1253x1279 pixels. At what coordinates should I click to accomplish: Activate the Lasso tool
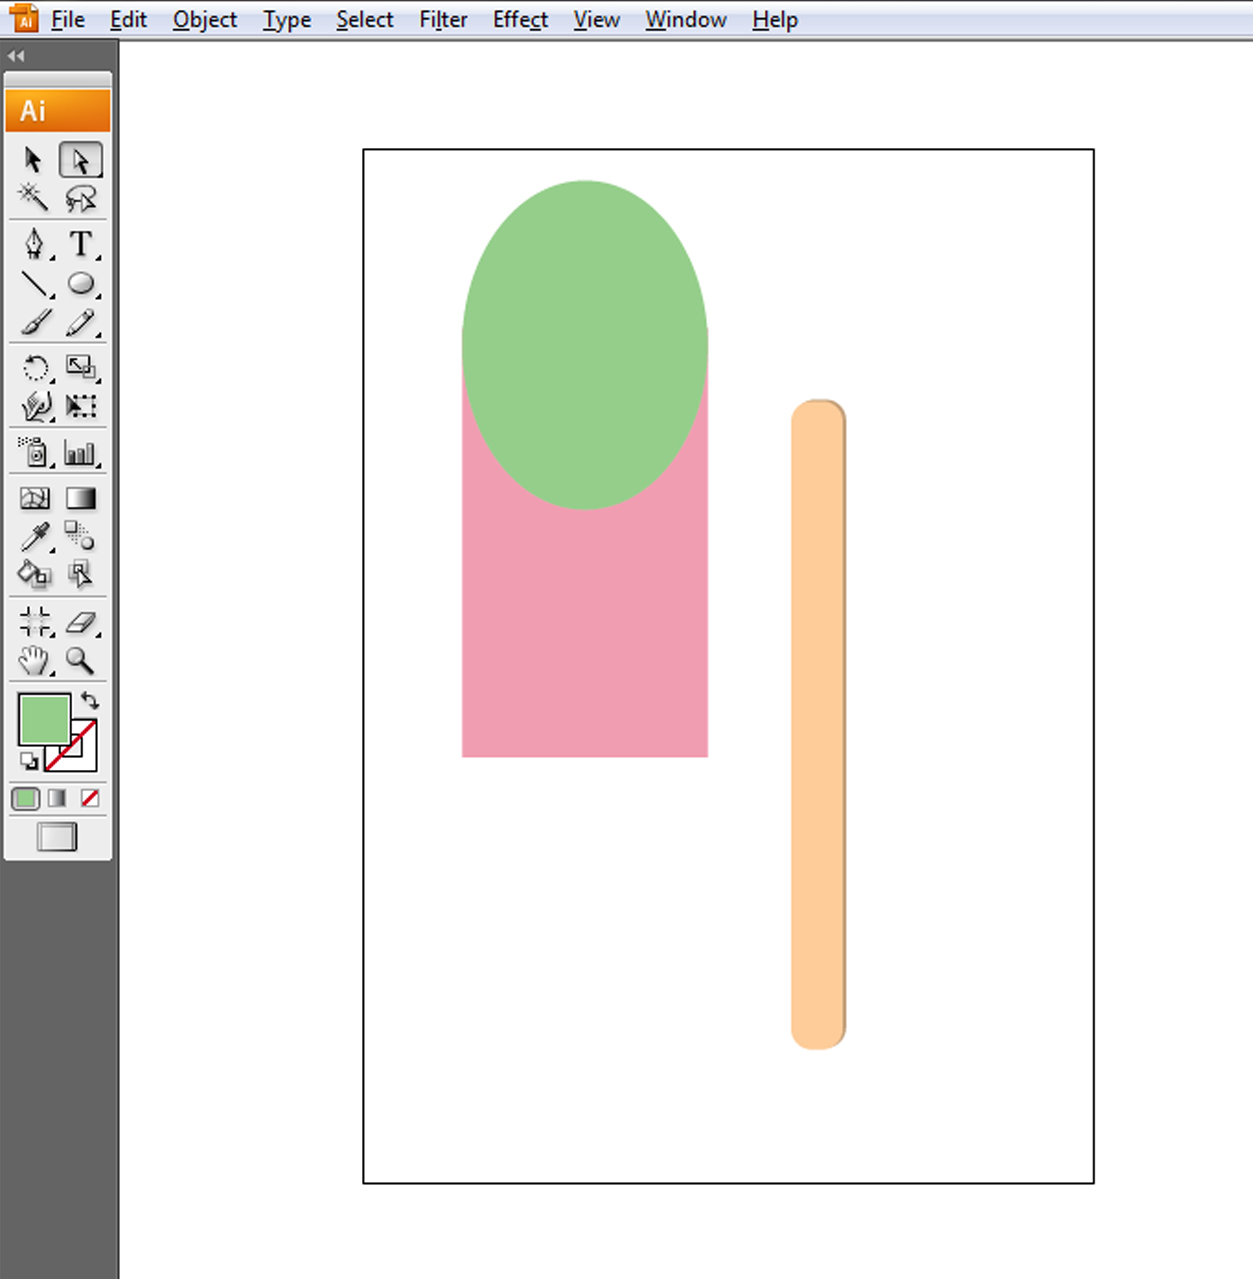pyautogui.click(x=81, y=198)
